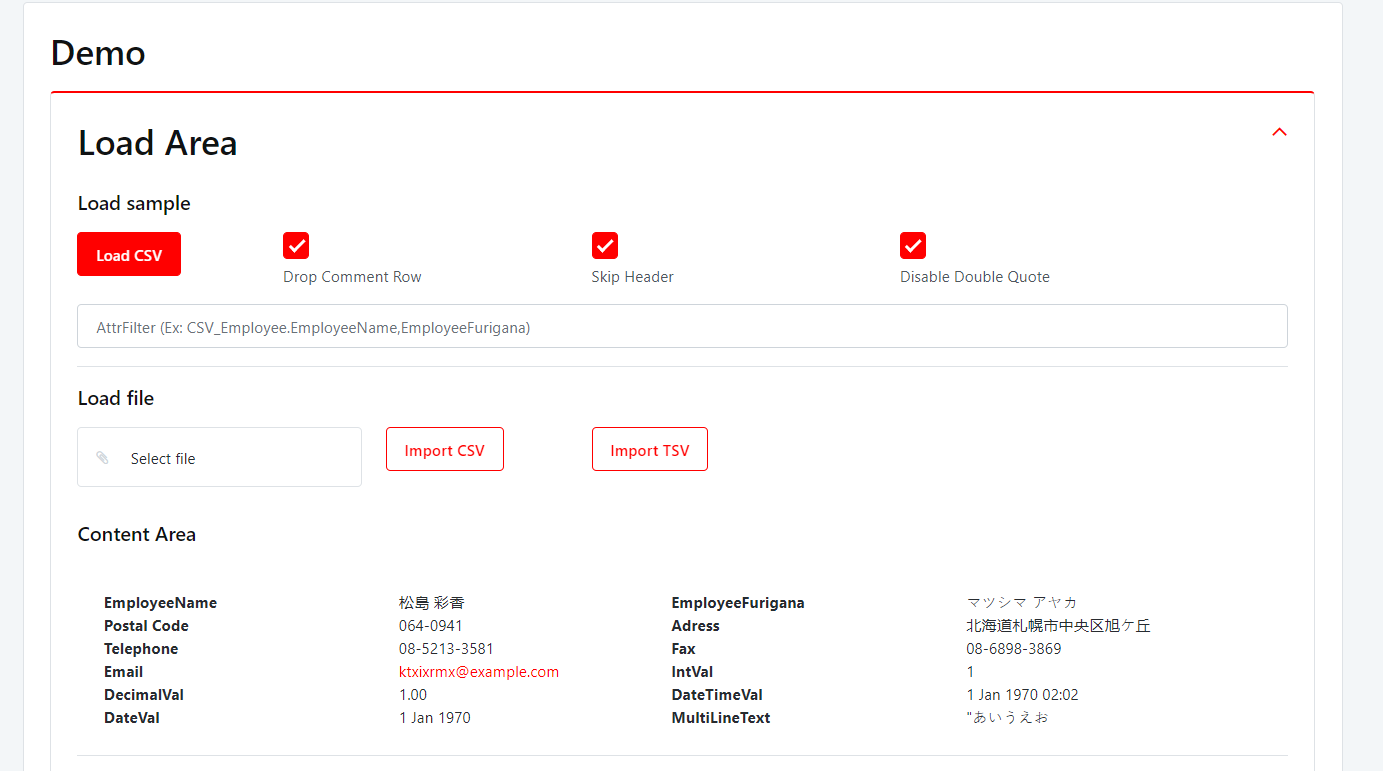Focus the AttrFilter text field
1383x771 pixels.
point(682,327)
